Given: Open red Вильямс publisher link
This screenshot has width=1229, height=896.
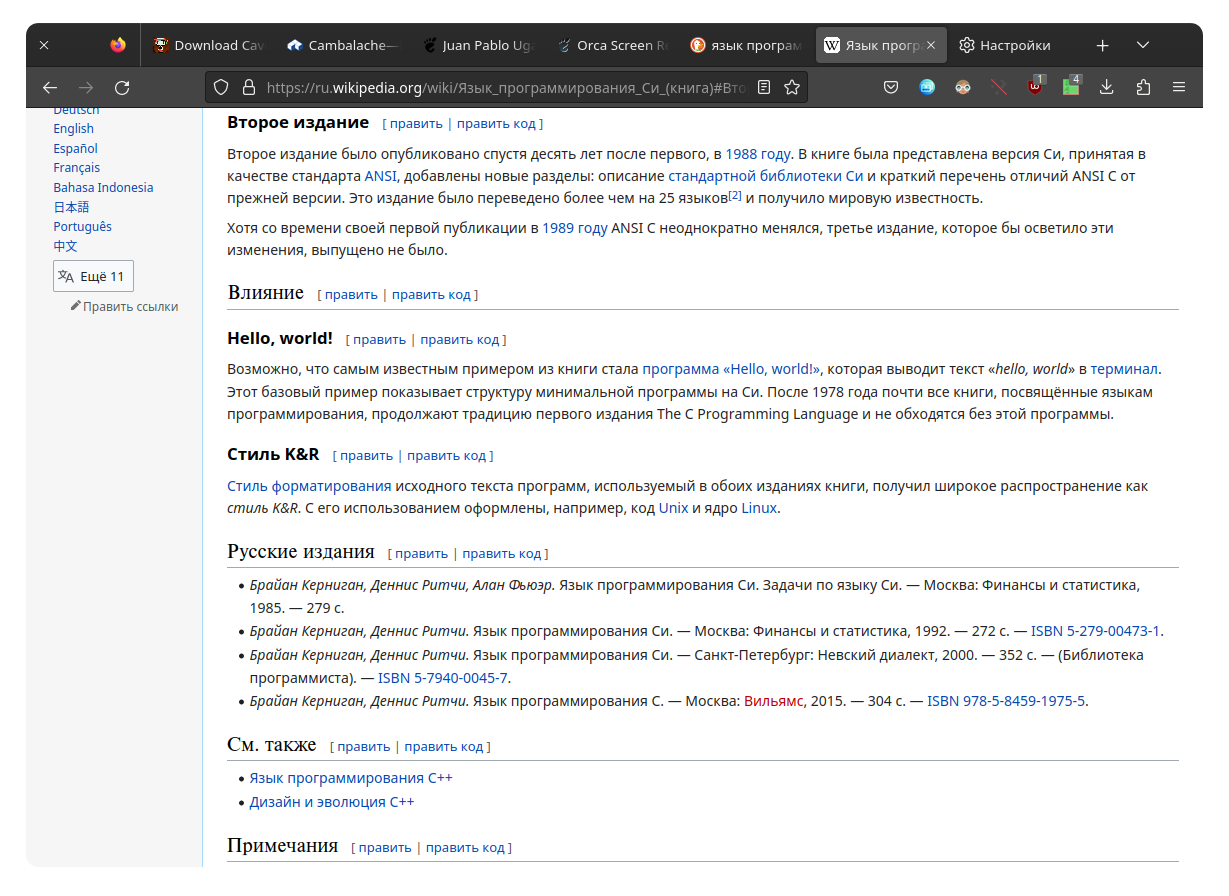Looking at the screenshot, I should point(774,701).
